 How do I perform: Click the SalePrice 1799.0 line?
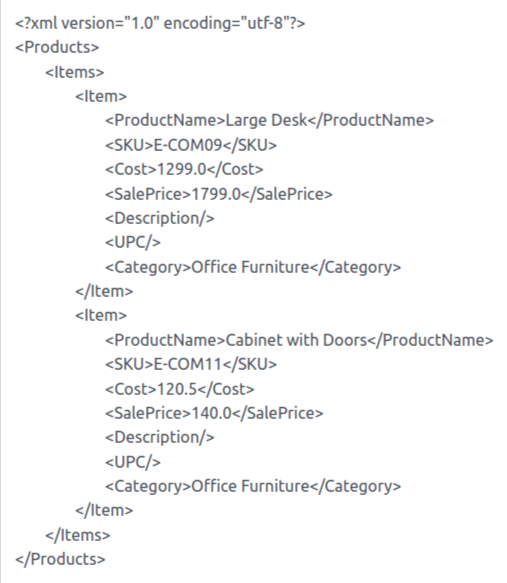[x=219, y=194]
